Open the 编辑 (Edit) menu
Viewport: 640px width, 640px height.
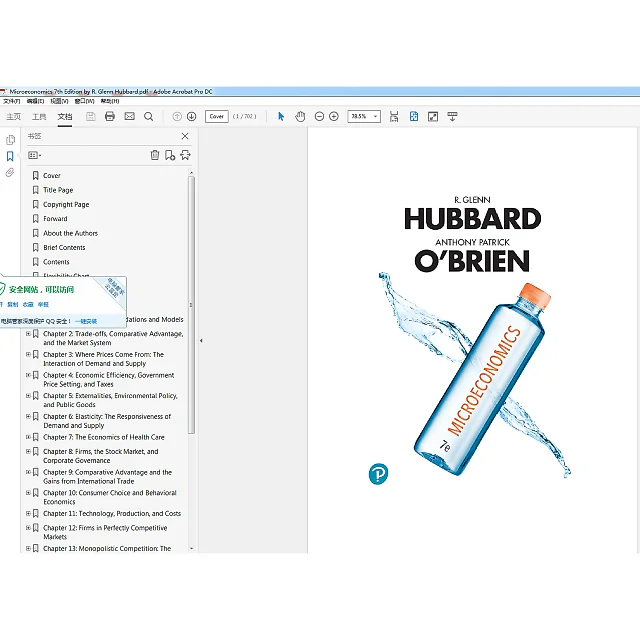[x=36, y=101]
